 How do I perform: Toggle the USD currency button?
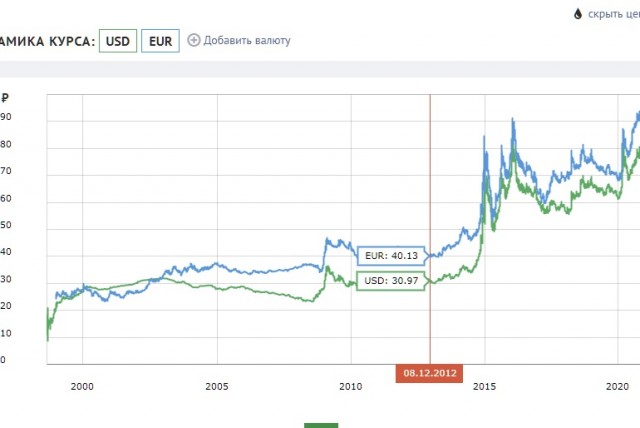click(118, 41)
